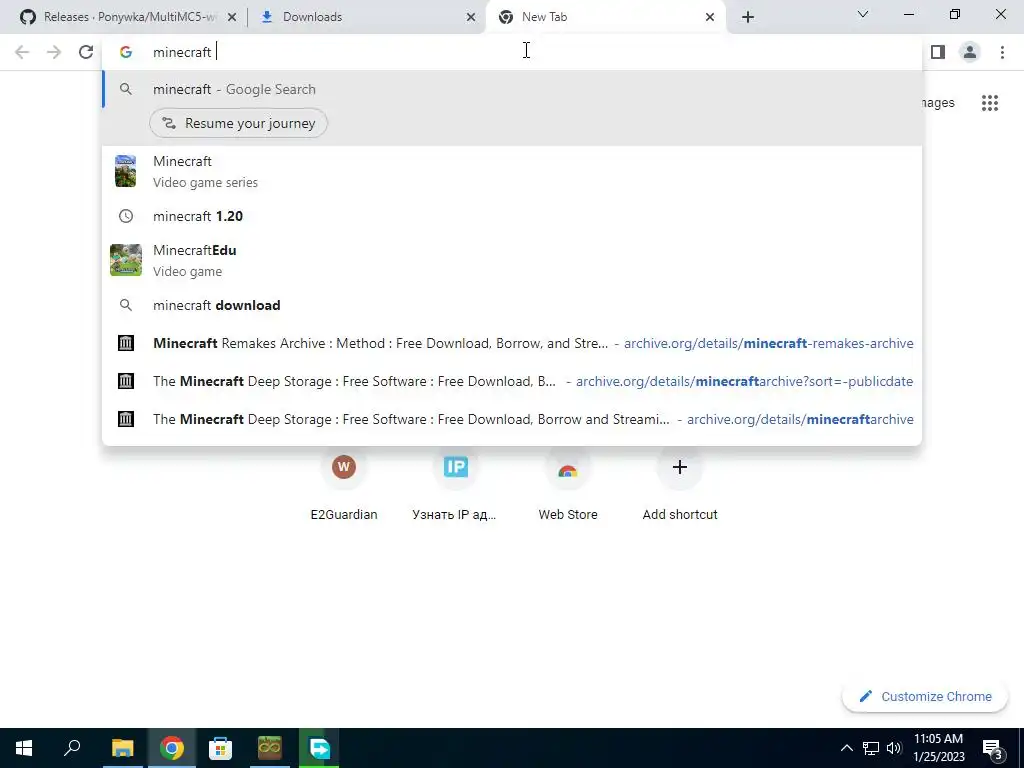Click the forward navigation arrow
Viewport: 1024px width, 768px height.
click(54, 52)
